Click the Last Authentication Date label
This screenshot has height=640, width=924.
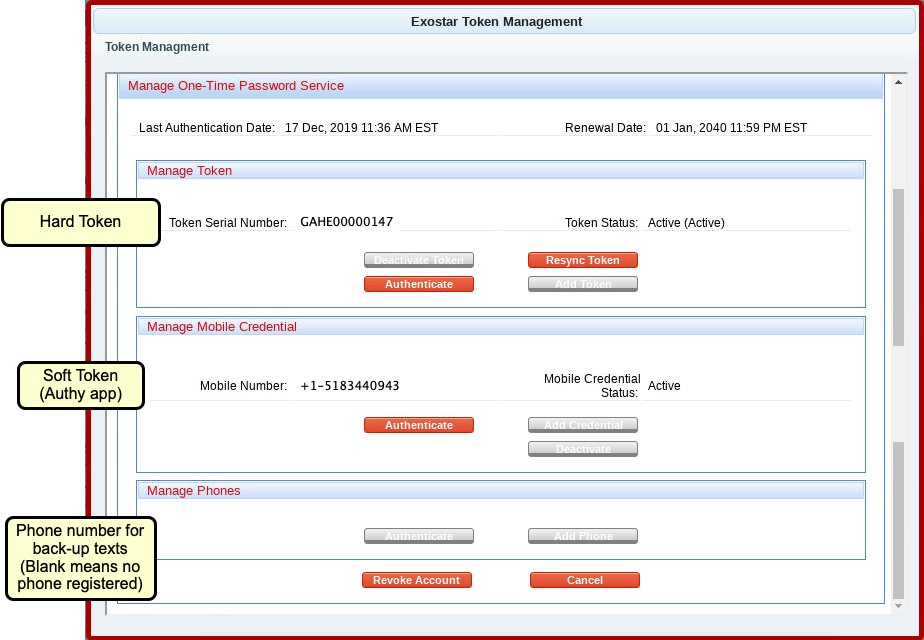pos(207,128)
